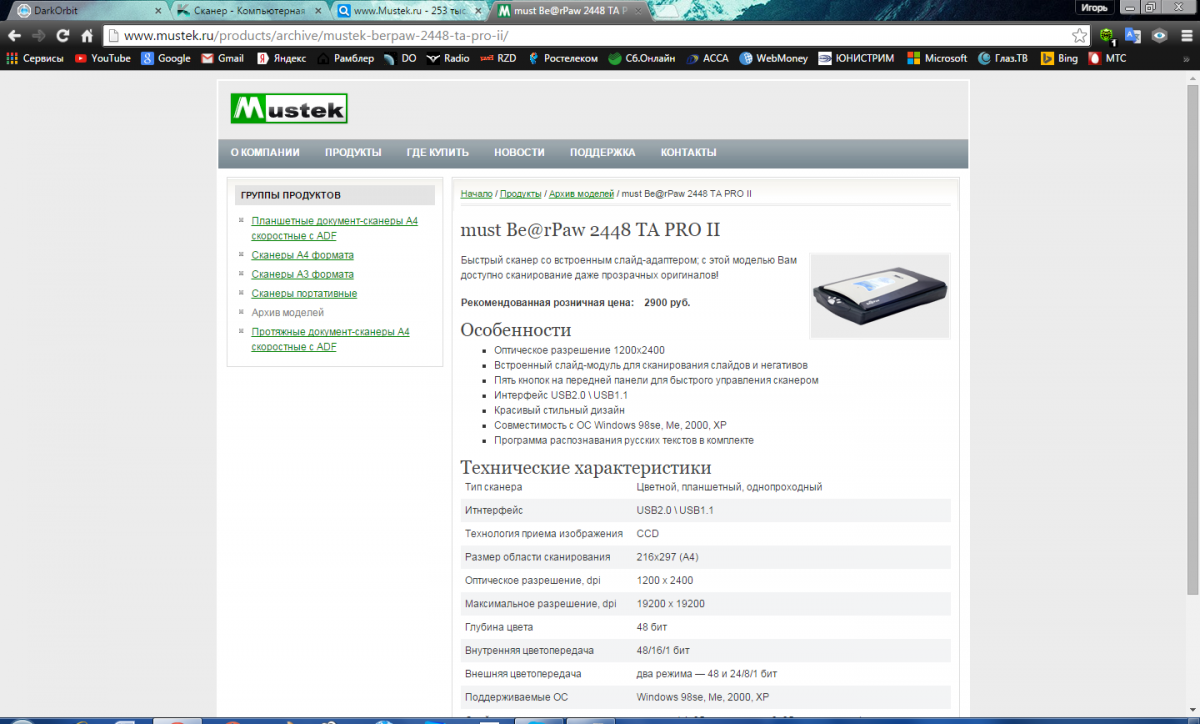The image size is (1200, 724).
Task: Open the ПОДДЕРЖКА menu item
Action: tap(602, 153)
